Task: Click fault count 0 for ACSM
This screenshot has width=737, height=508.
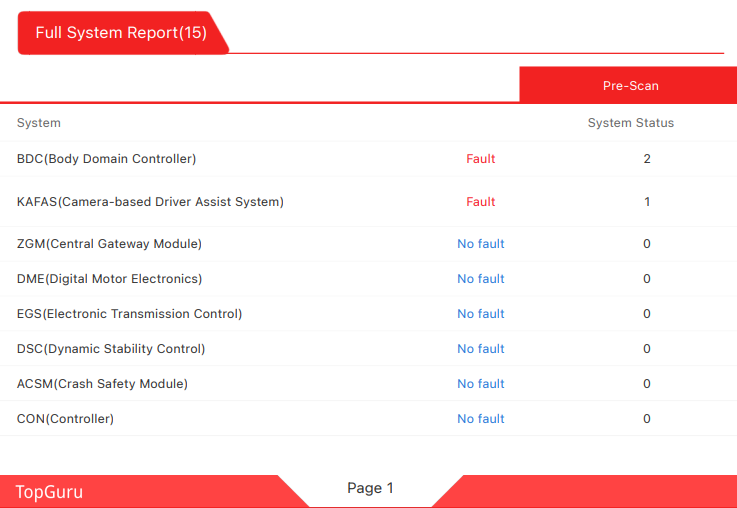Action: click(647, 384)
